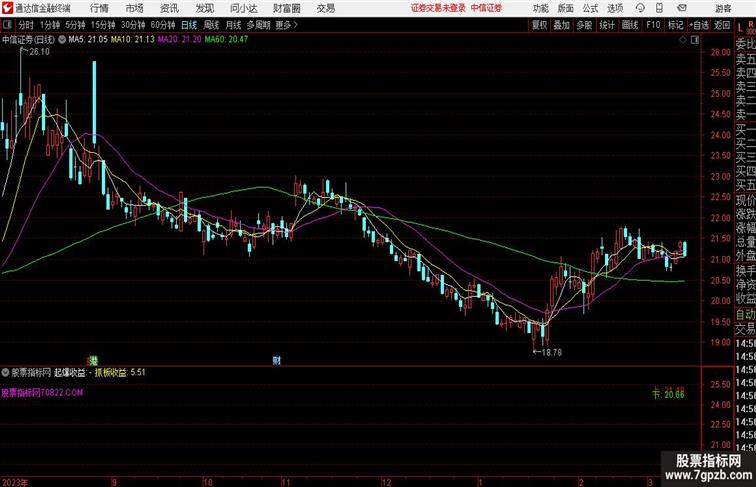Click the red 中信证券 broker link
The width and height of the screenshot is (756, 487).
click(x=486, y=8)
